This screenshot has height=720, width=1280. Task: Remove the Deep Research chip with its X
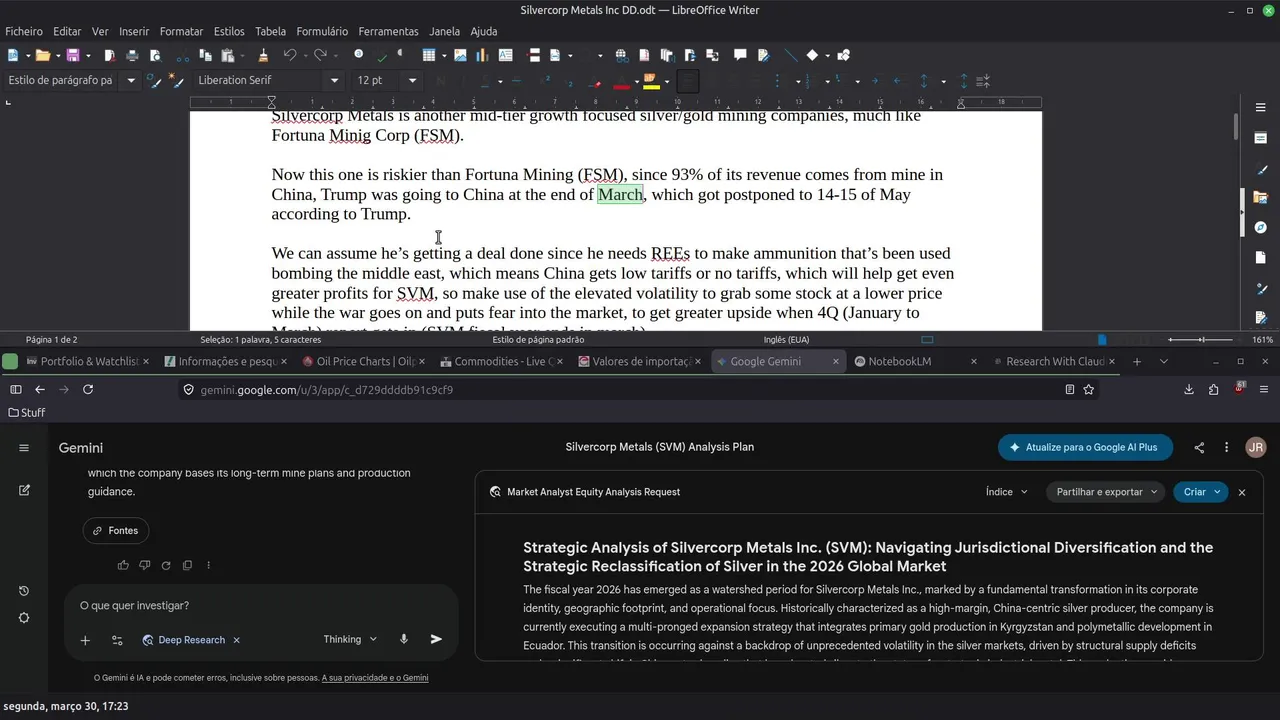(236, 640)
